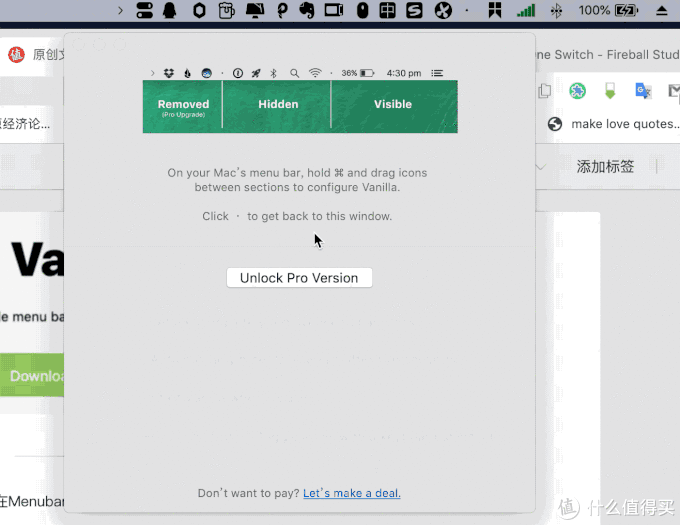Open Bluetooth status in menu bar
680x525 pixels.
pos(557,11)
